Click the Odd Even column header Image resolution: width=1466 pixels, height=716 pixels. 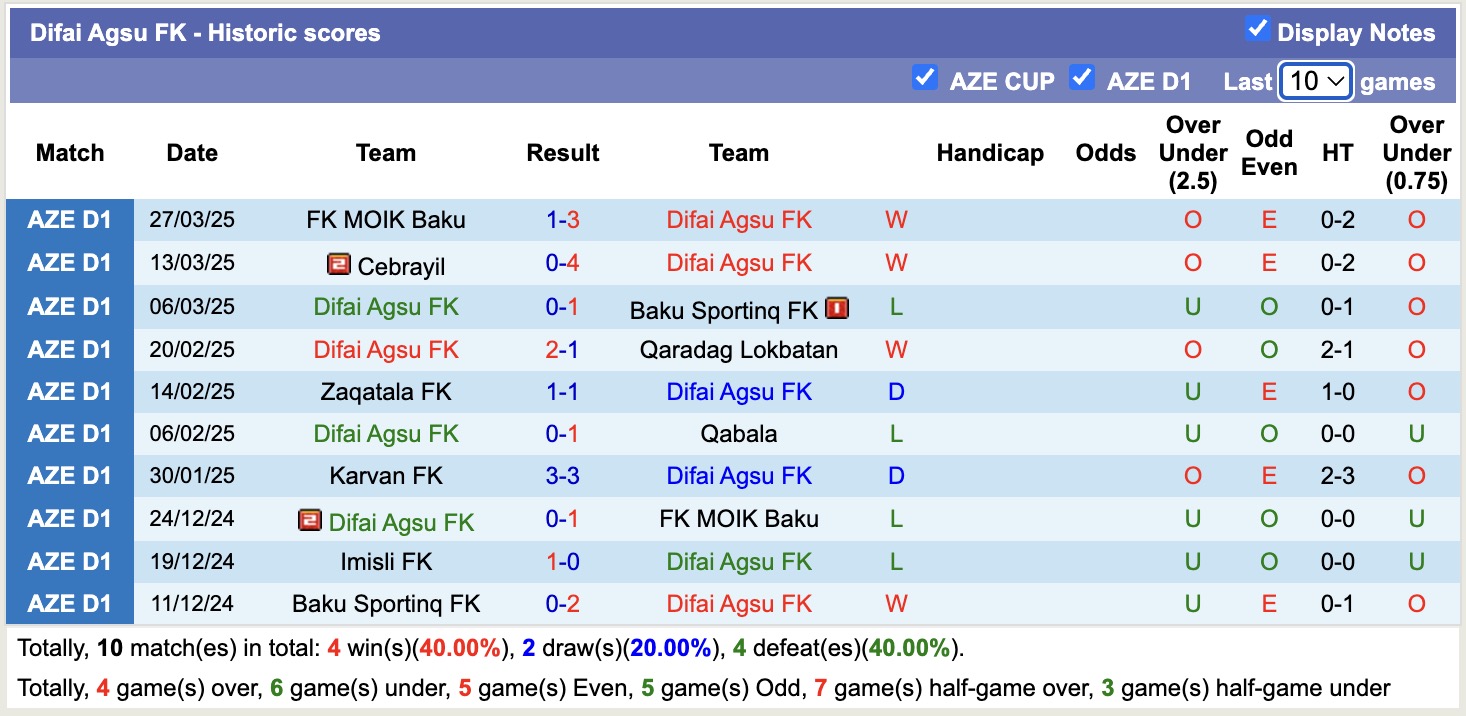pos(1268,153)
